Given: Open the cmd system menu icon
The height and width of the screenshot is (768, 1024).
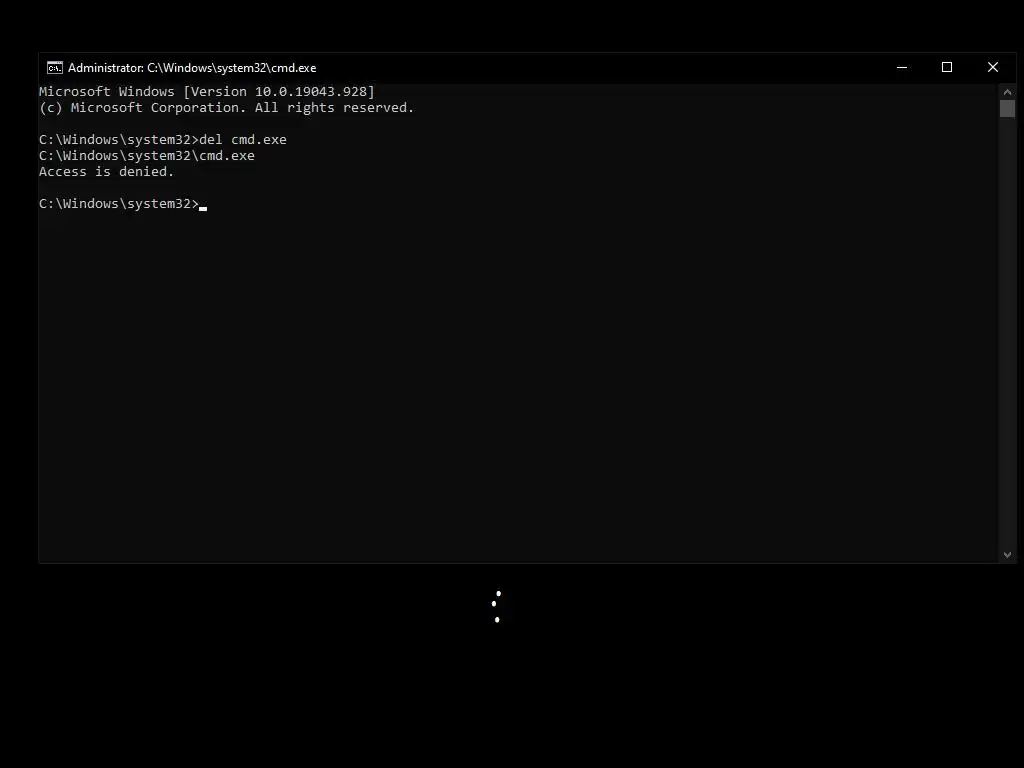Looking at the screenshot, I should point(55,68).
